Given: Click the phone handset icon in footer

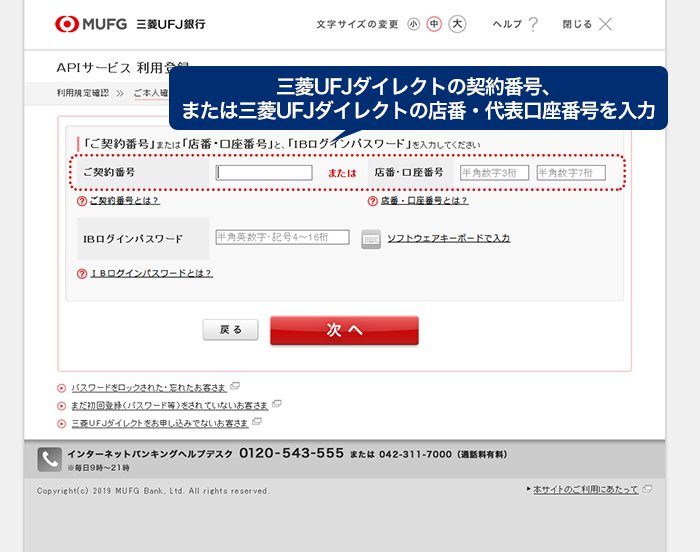Looking at the screenshot, I should click(50, 460).
